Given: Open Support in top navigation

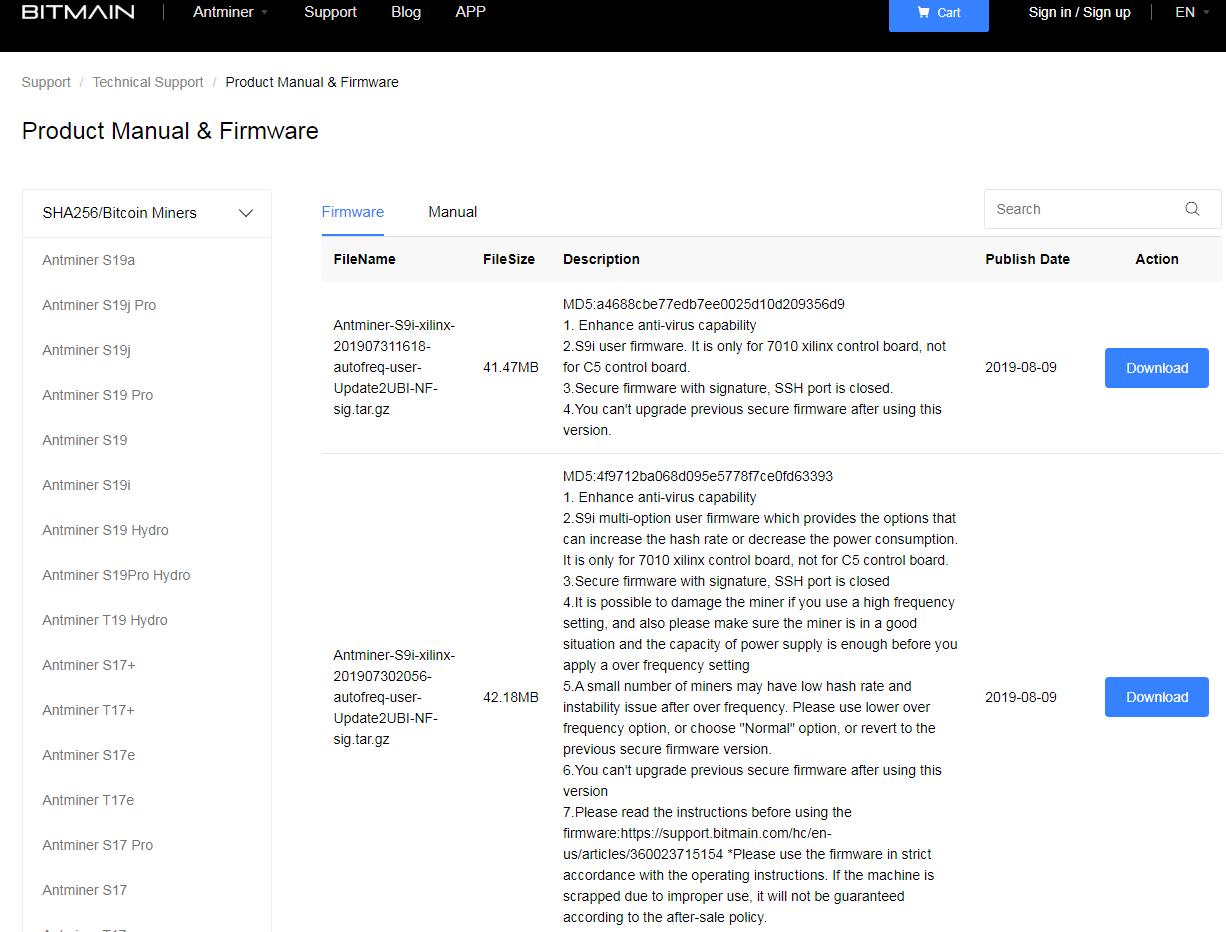Looking at the screenshot, I should coord(330,12).
